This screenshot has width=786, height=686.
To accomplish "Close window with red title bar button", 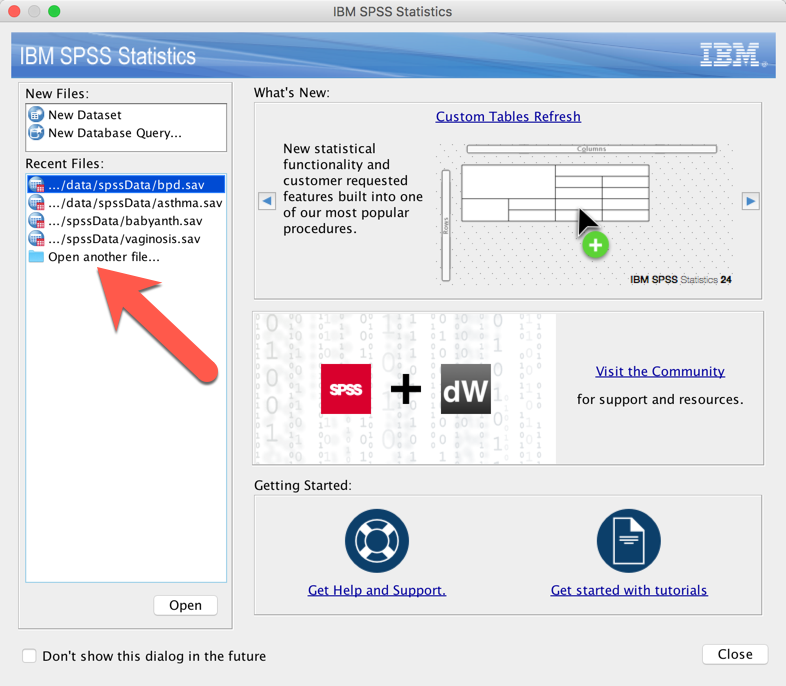I will point(14,11).
